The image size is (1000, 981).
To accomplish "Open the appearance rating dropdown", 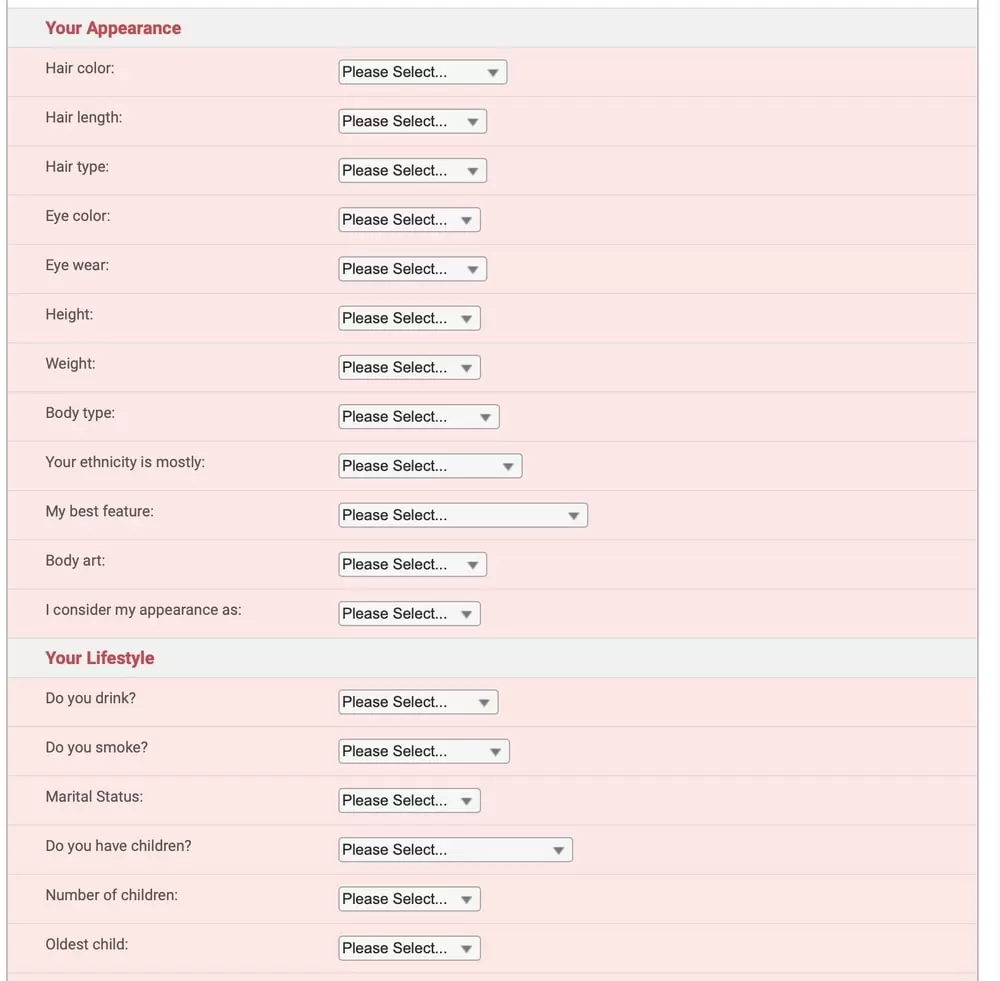I will coord(409,614).
